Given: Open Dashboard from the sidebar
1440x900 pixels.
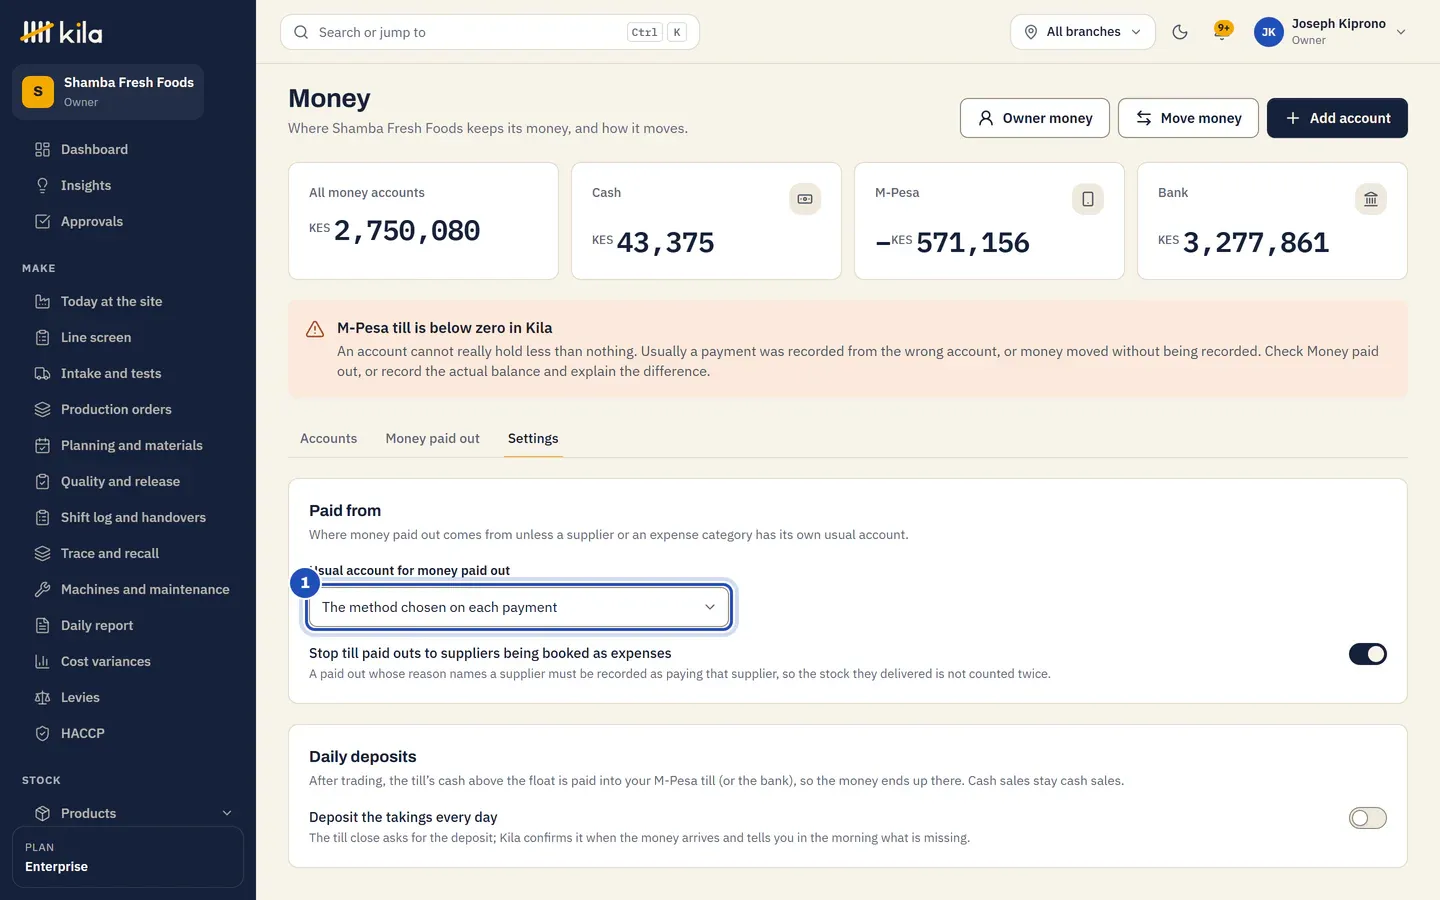Looking at the screenshot, I should 128,149.
